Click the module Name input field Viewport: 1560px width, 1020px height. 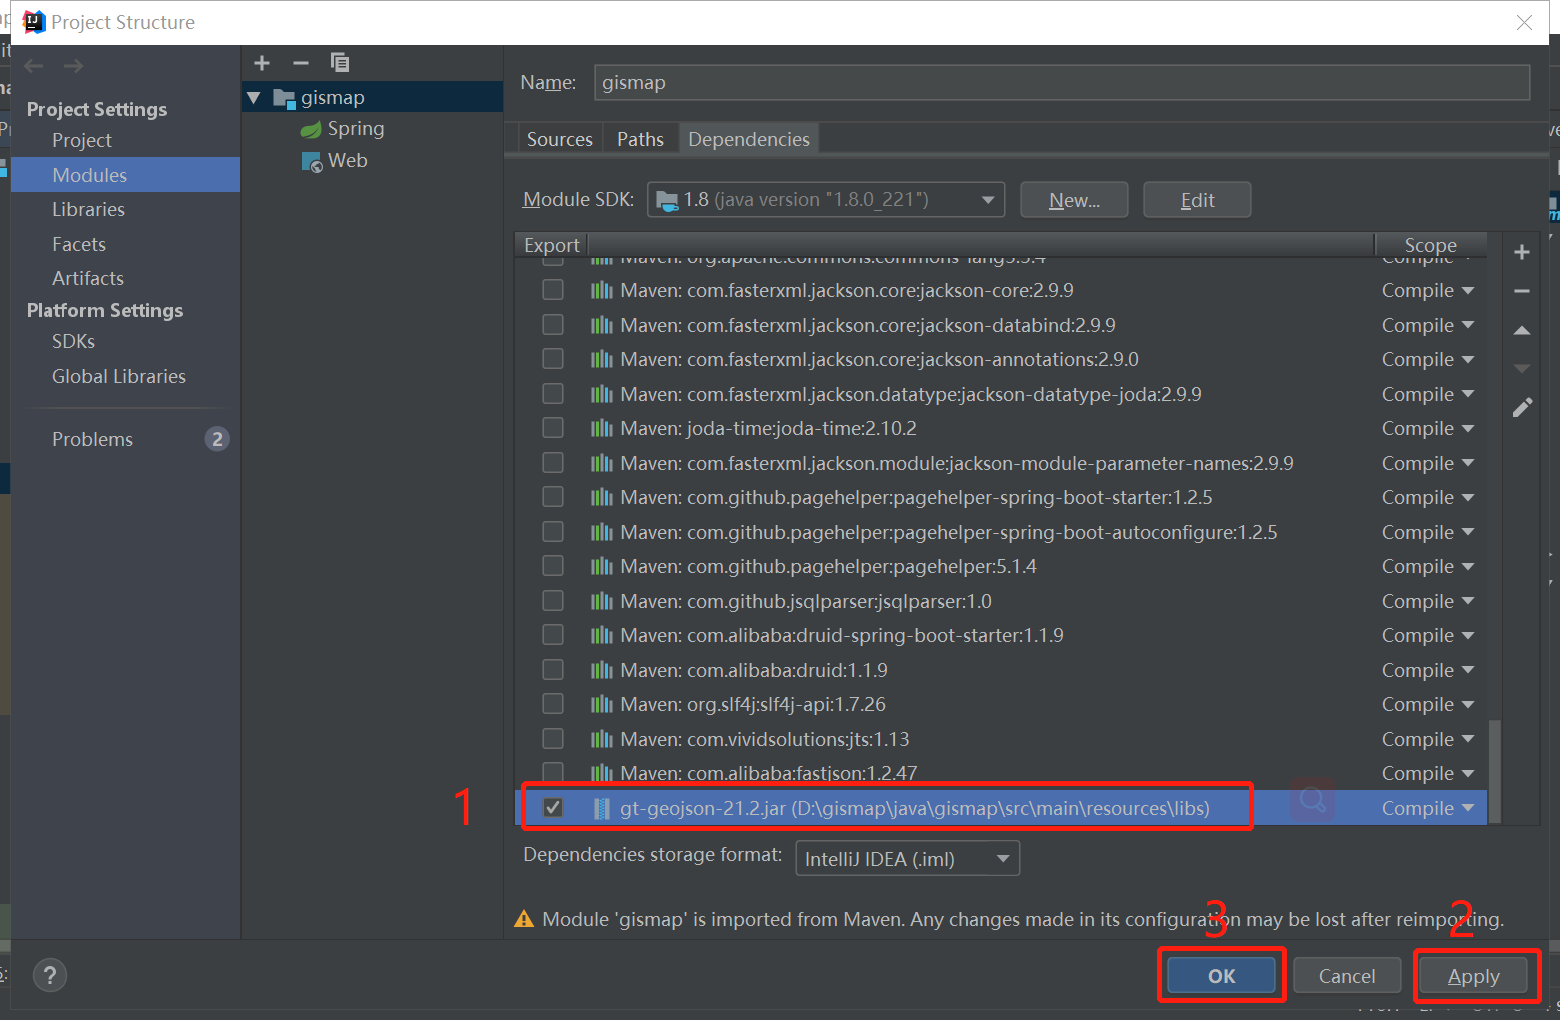(x=1062, y=83)
